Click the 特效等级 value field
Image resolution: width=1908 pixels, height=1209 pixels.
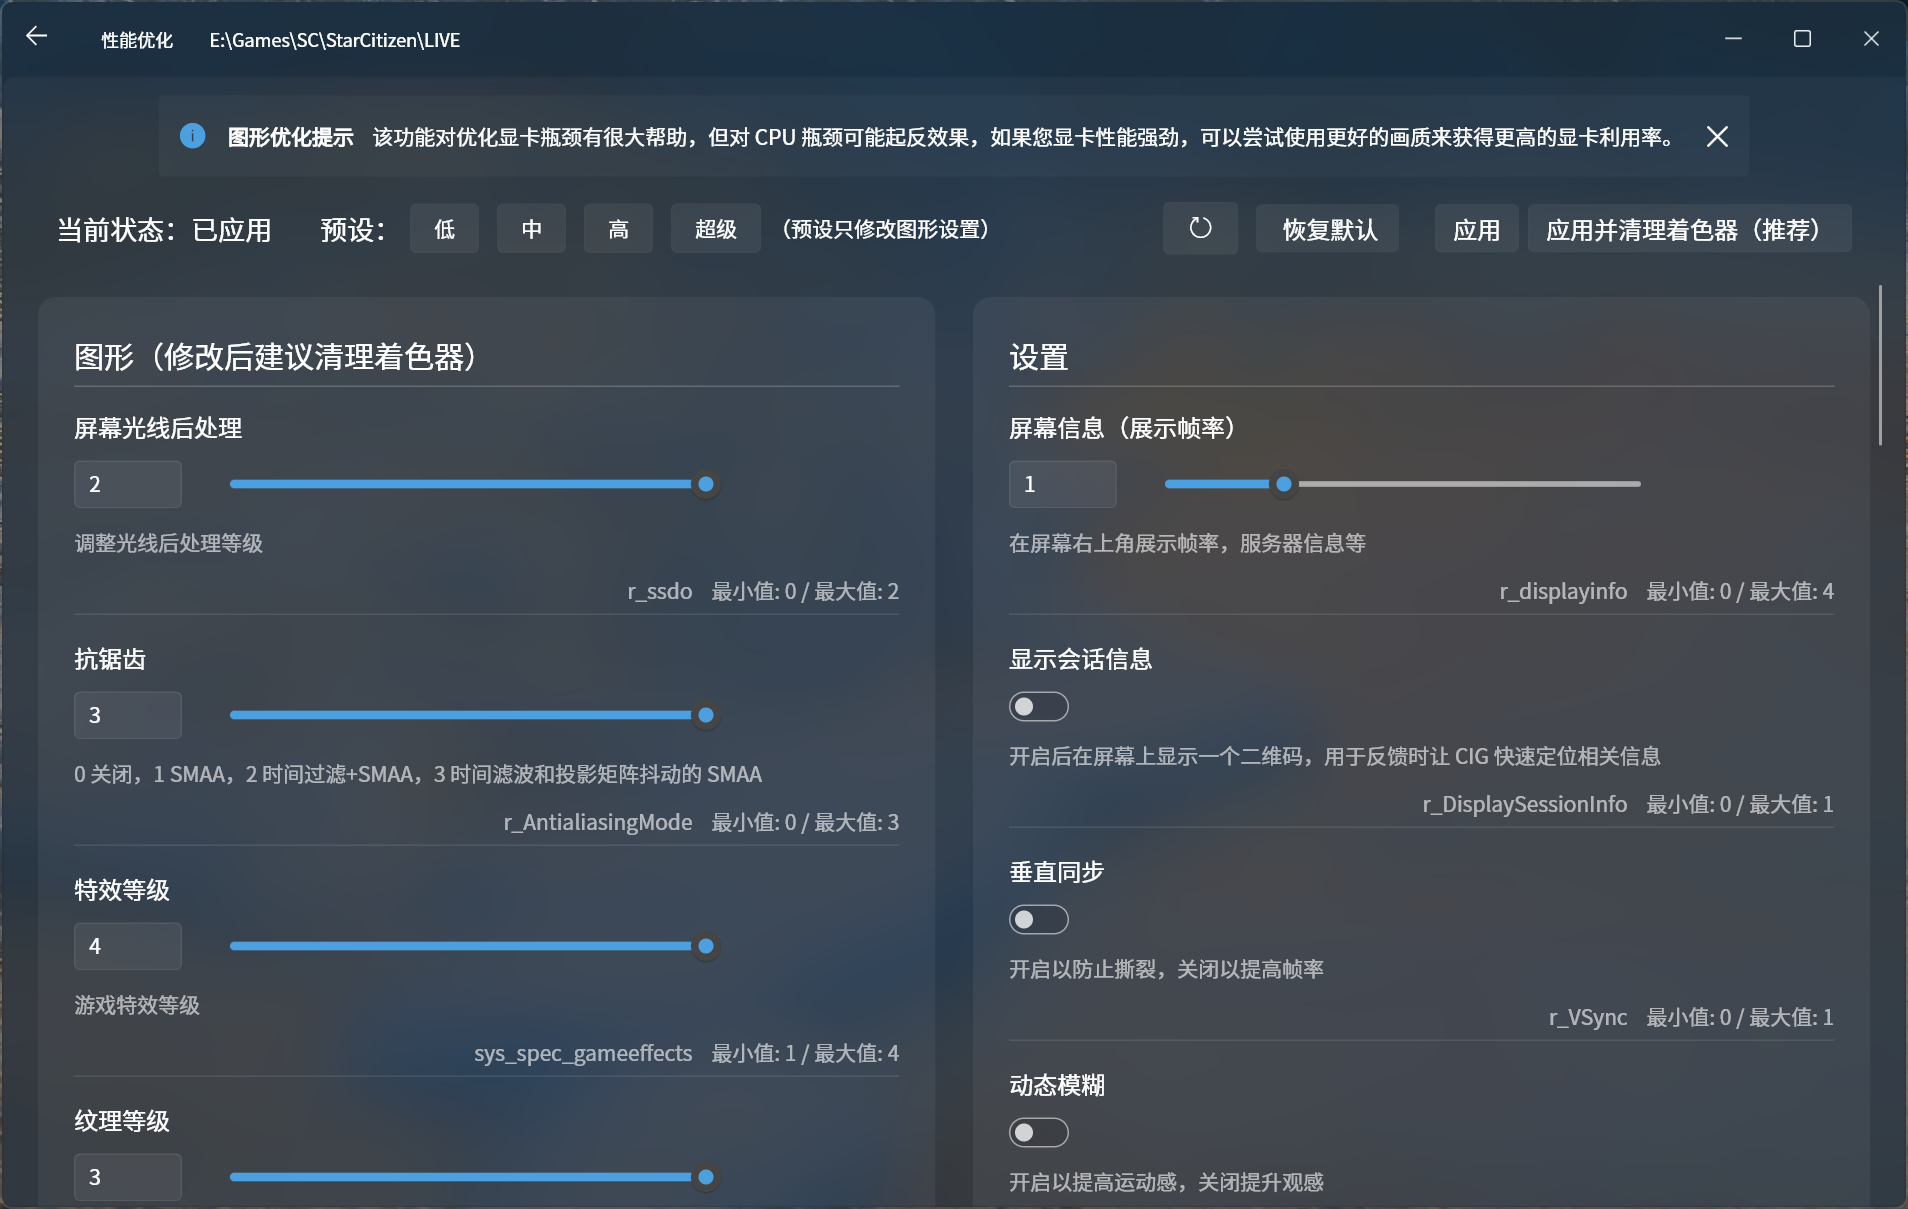point(128,946)
